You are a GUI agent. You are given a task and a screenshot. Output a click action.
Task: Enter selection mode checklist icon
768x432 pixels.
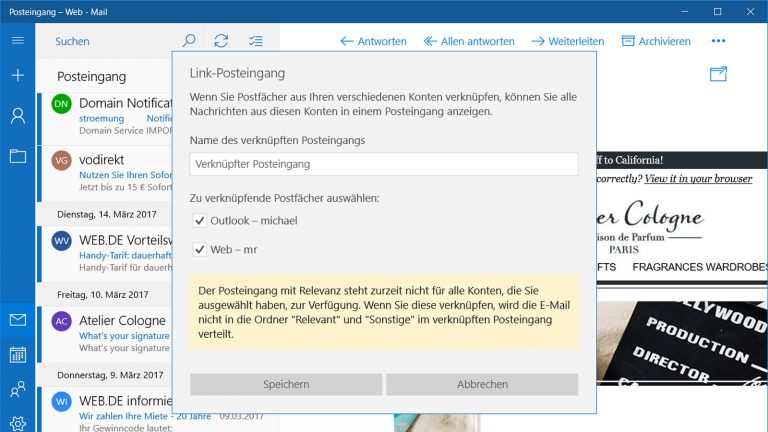[256, 41]
